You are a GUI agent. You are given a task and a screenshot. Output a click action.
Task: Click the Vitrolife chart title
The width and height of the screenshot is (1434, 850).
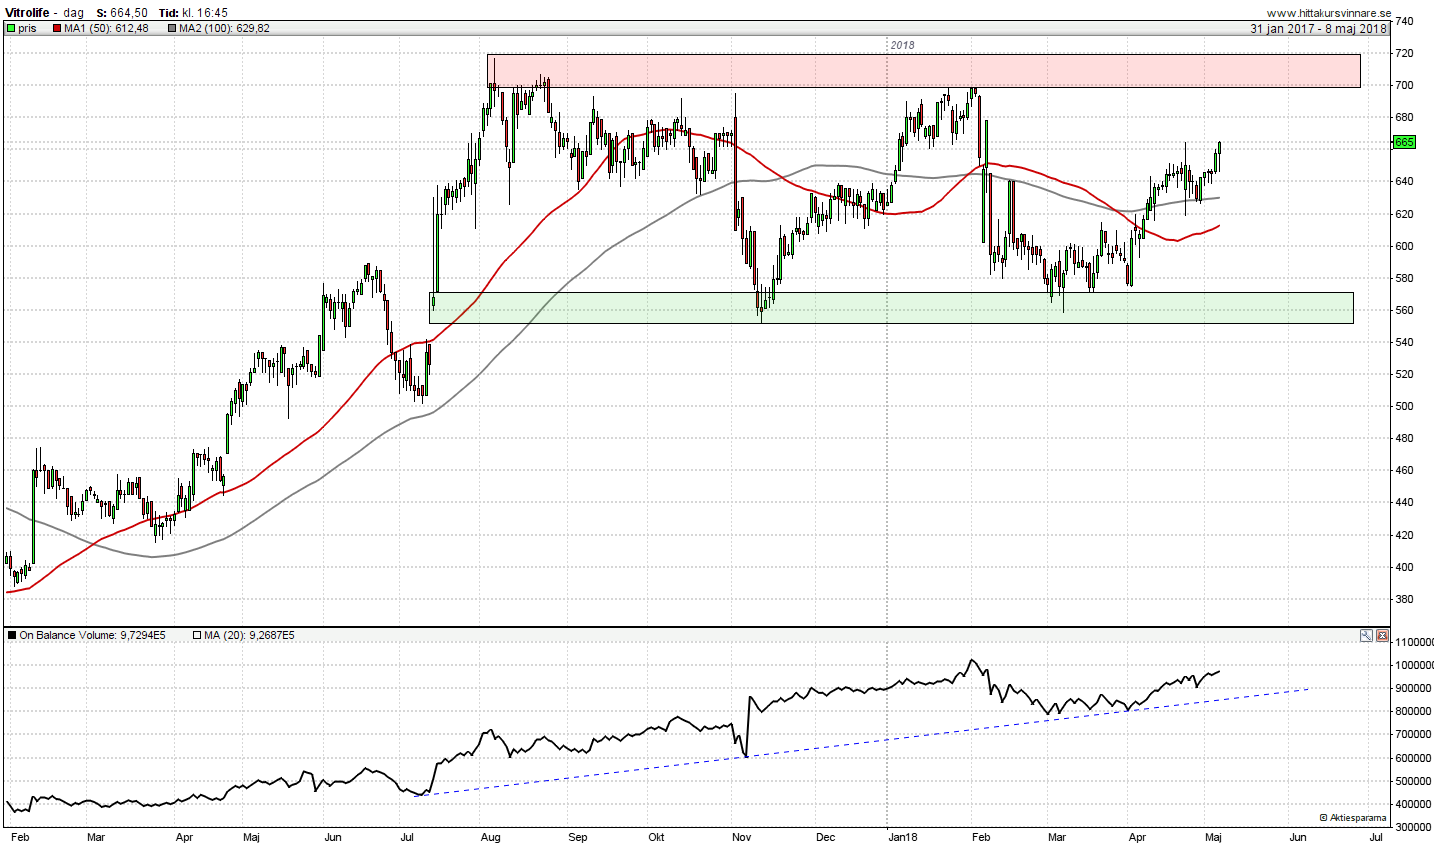pyautogui.click(x=27, y=13)
